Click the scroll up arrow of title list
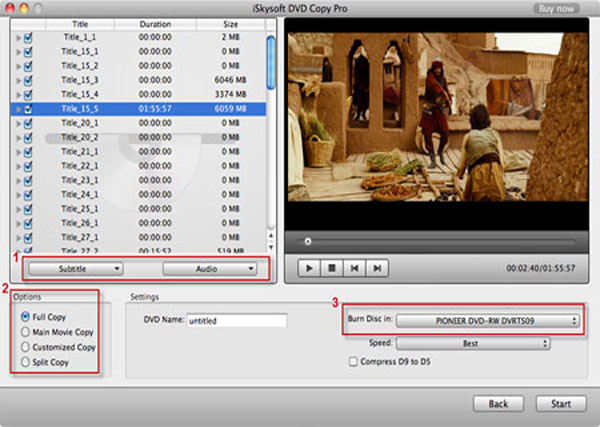The height and width of the screenshot is (427, 600). click(x=271, y=236)
